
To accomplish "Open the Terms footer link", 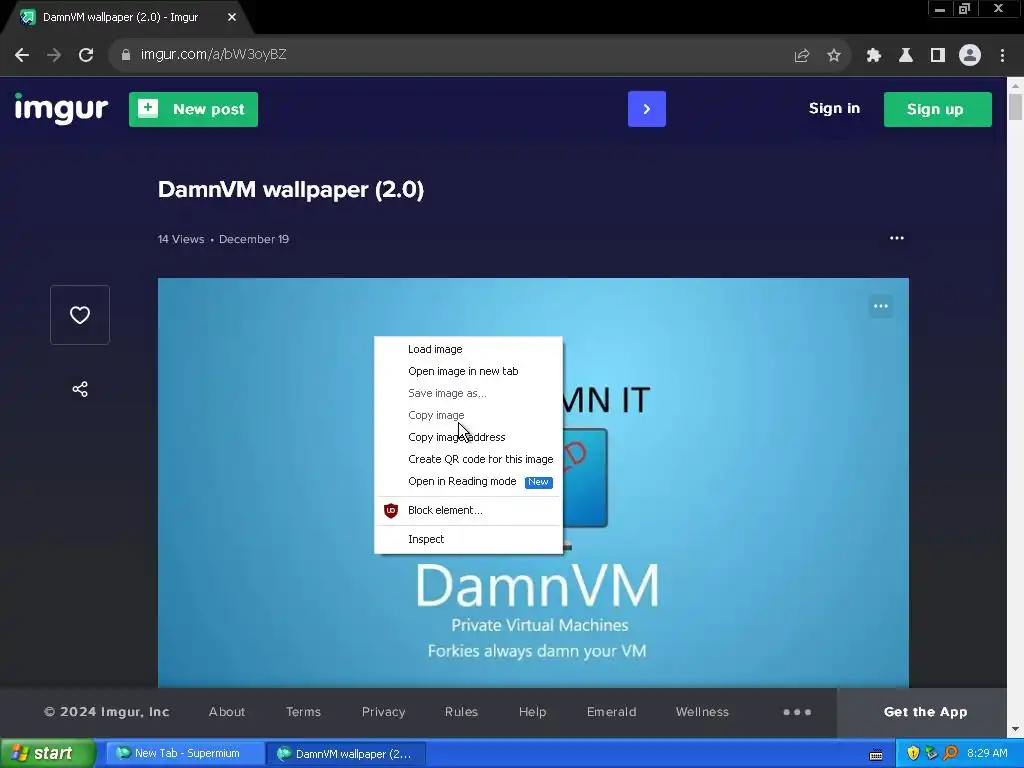I will coord(303,712).
